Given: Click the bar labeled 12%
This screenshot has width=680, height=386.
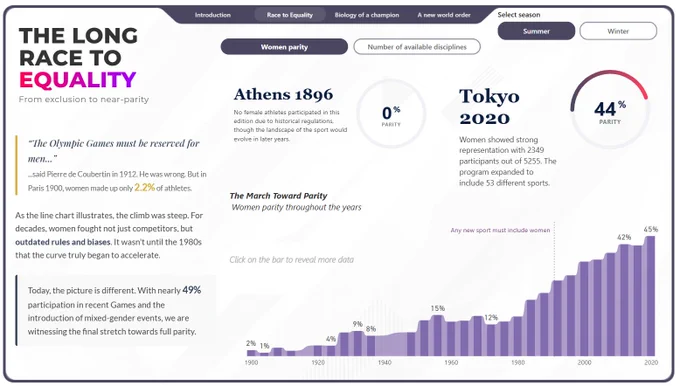Looking at the screenshot, I should coord(491,340).
